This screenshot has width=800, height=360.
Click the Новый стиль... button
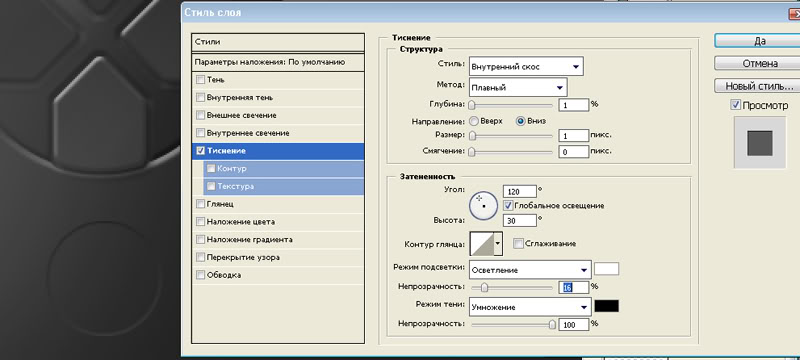(759, 86)
